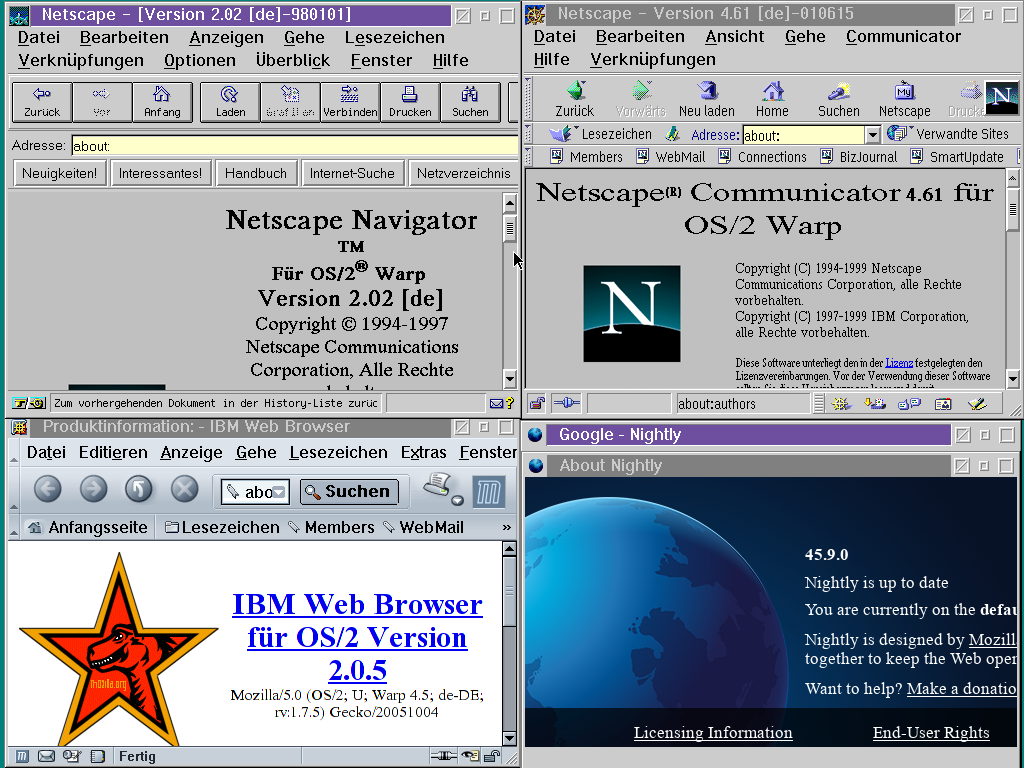Open the WebMail bookmark in IBM Web Browser

423,527
